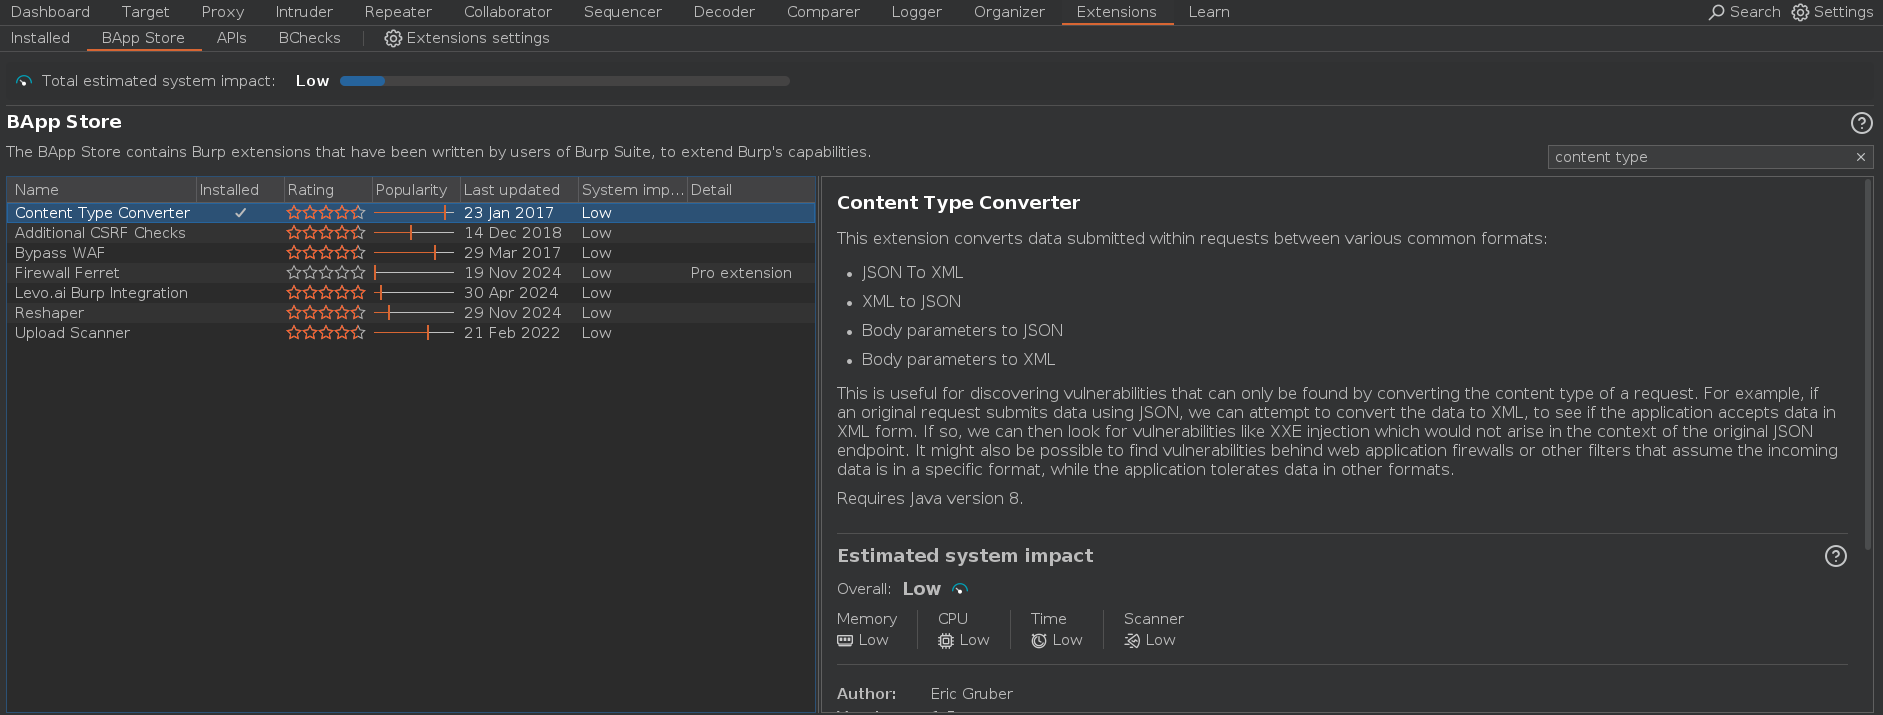Select the Upload Scanner extension
The image size is (1883, 715).
411,333
